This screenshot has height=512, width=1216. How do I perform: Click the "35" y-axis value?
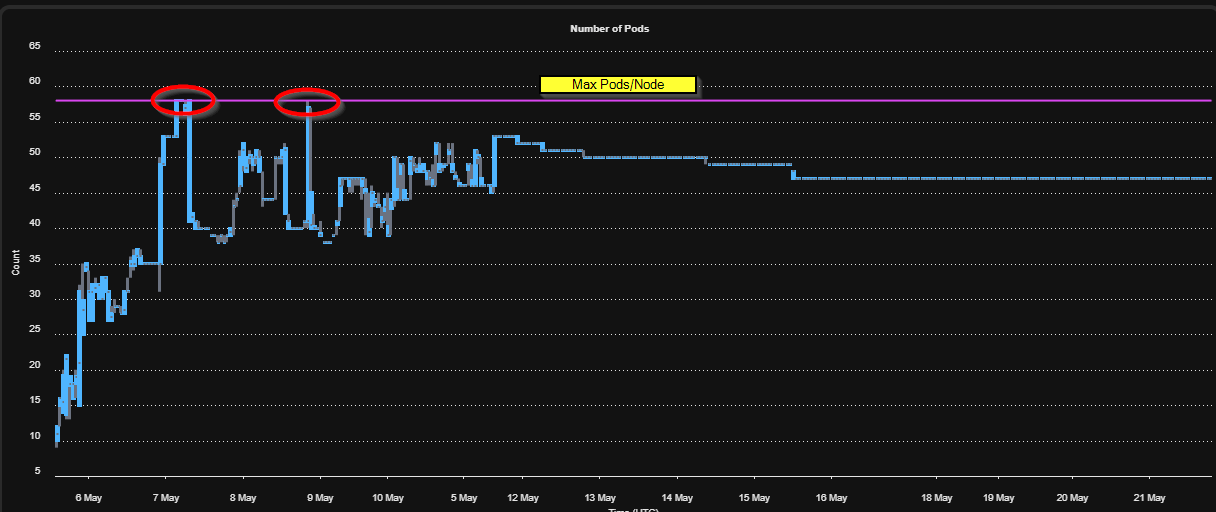click(35, 259)
